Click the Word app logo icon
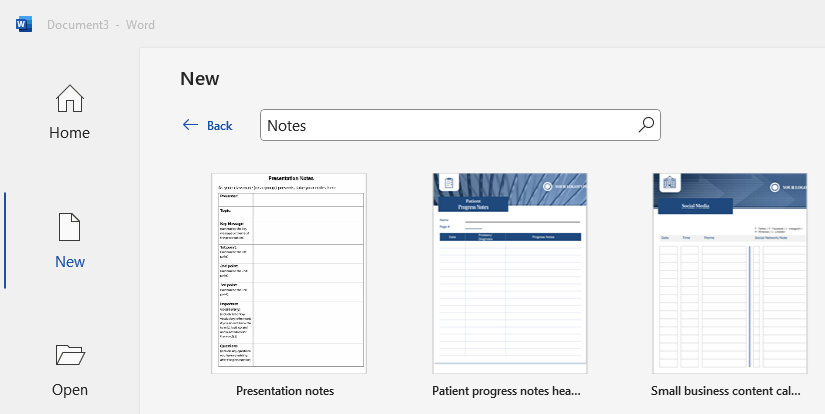The image size is (825, 414). click(24, 24)
